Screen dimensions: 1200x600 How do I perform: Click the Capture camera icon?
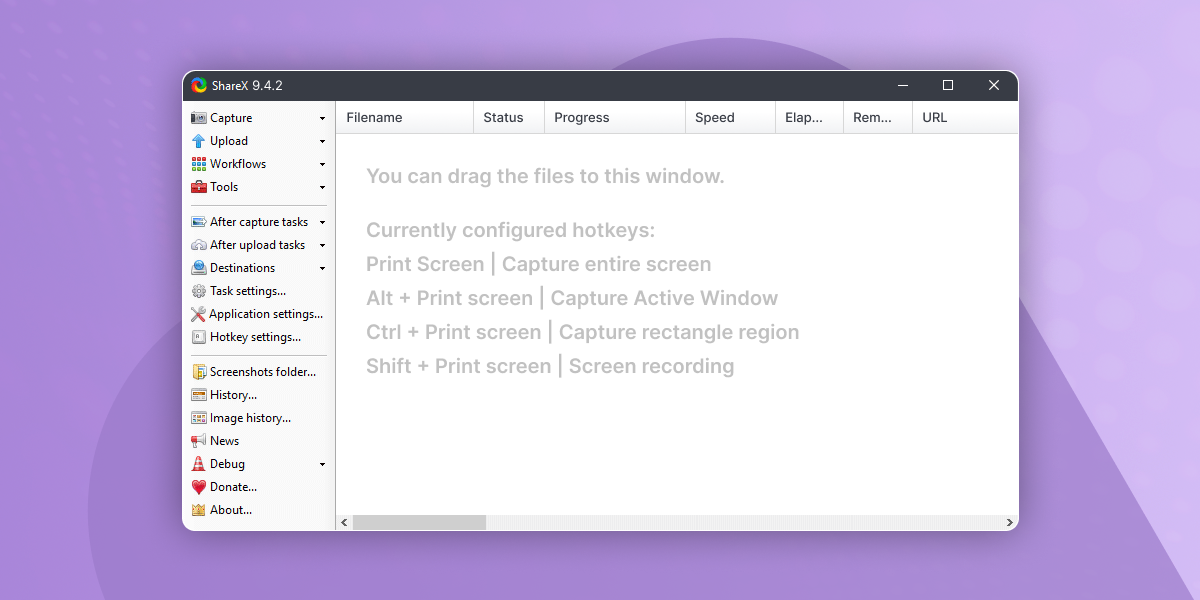(x=199, y=118)
